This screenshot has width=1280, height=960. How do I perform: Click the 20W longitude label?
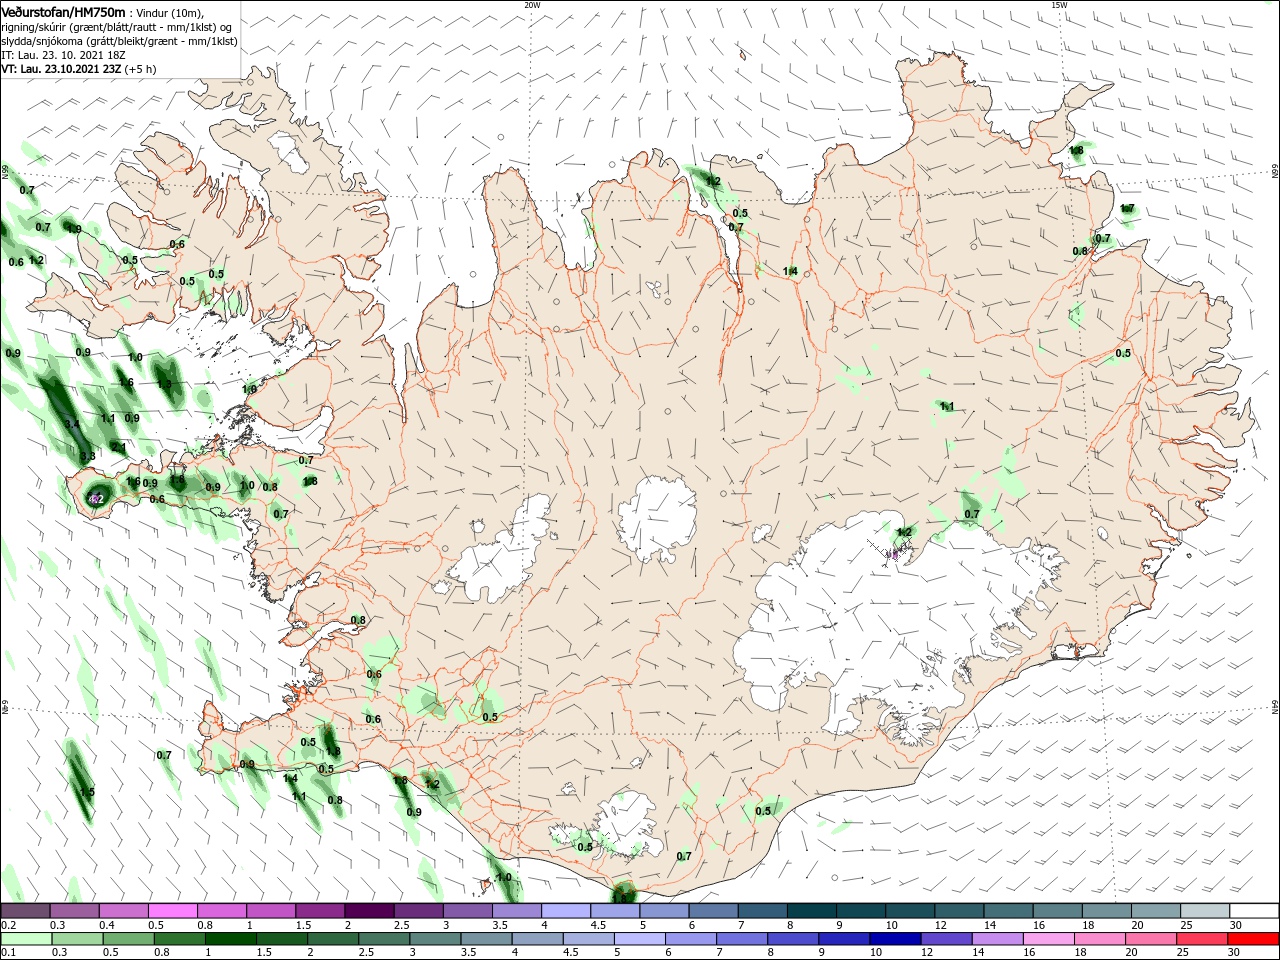(532, 5)
